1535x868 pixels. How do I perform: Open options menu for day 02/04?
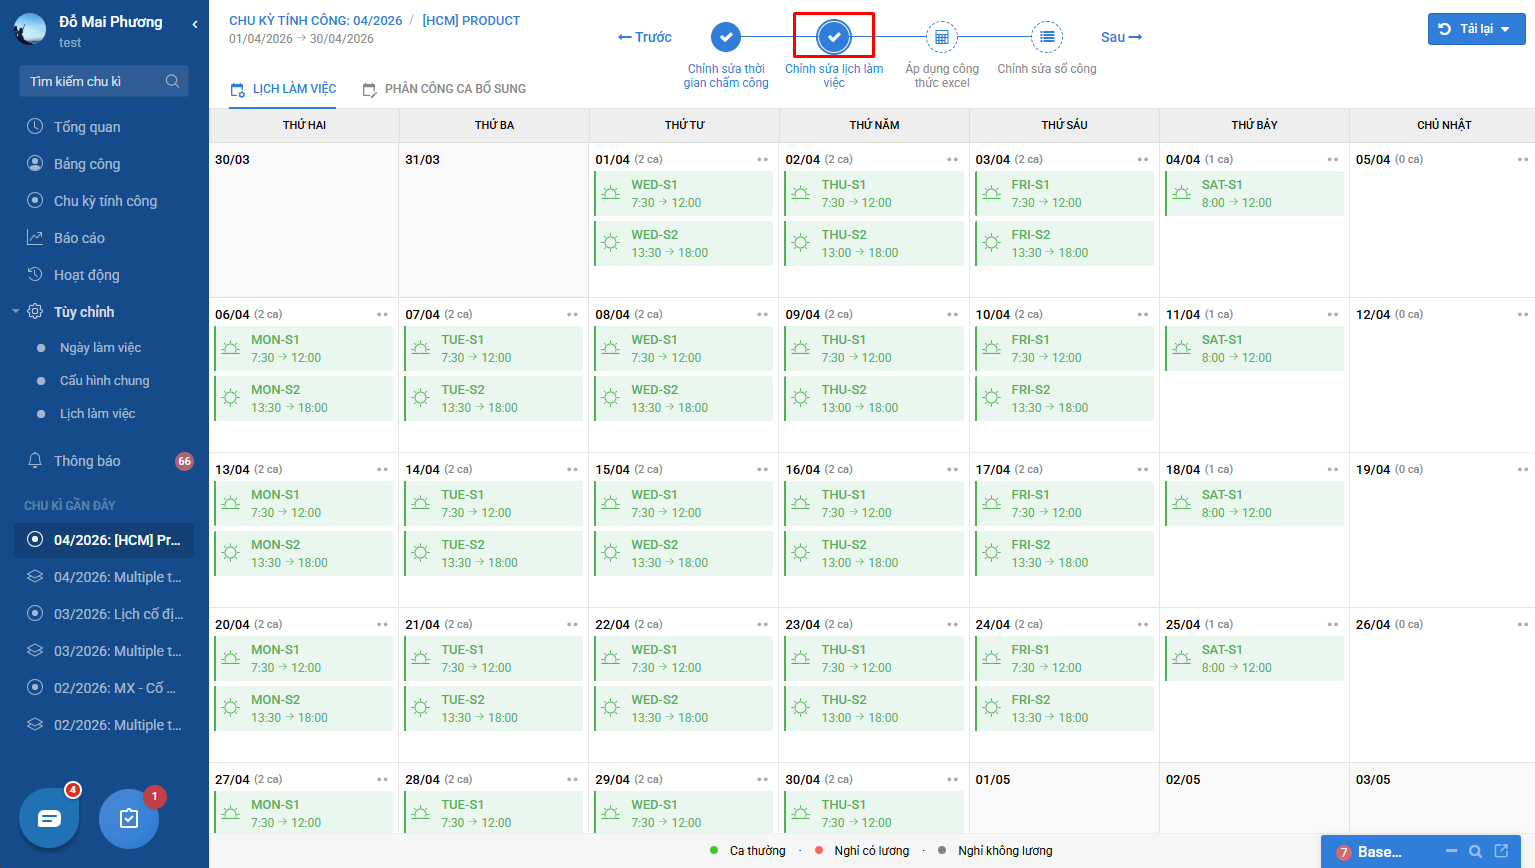[x=953, y=160]
